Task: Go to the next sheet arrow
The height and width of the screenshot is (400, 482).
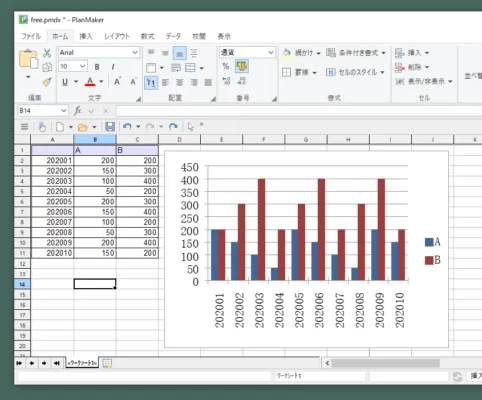Action: (x=44, y=363)
